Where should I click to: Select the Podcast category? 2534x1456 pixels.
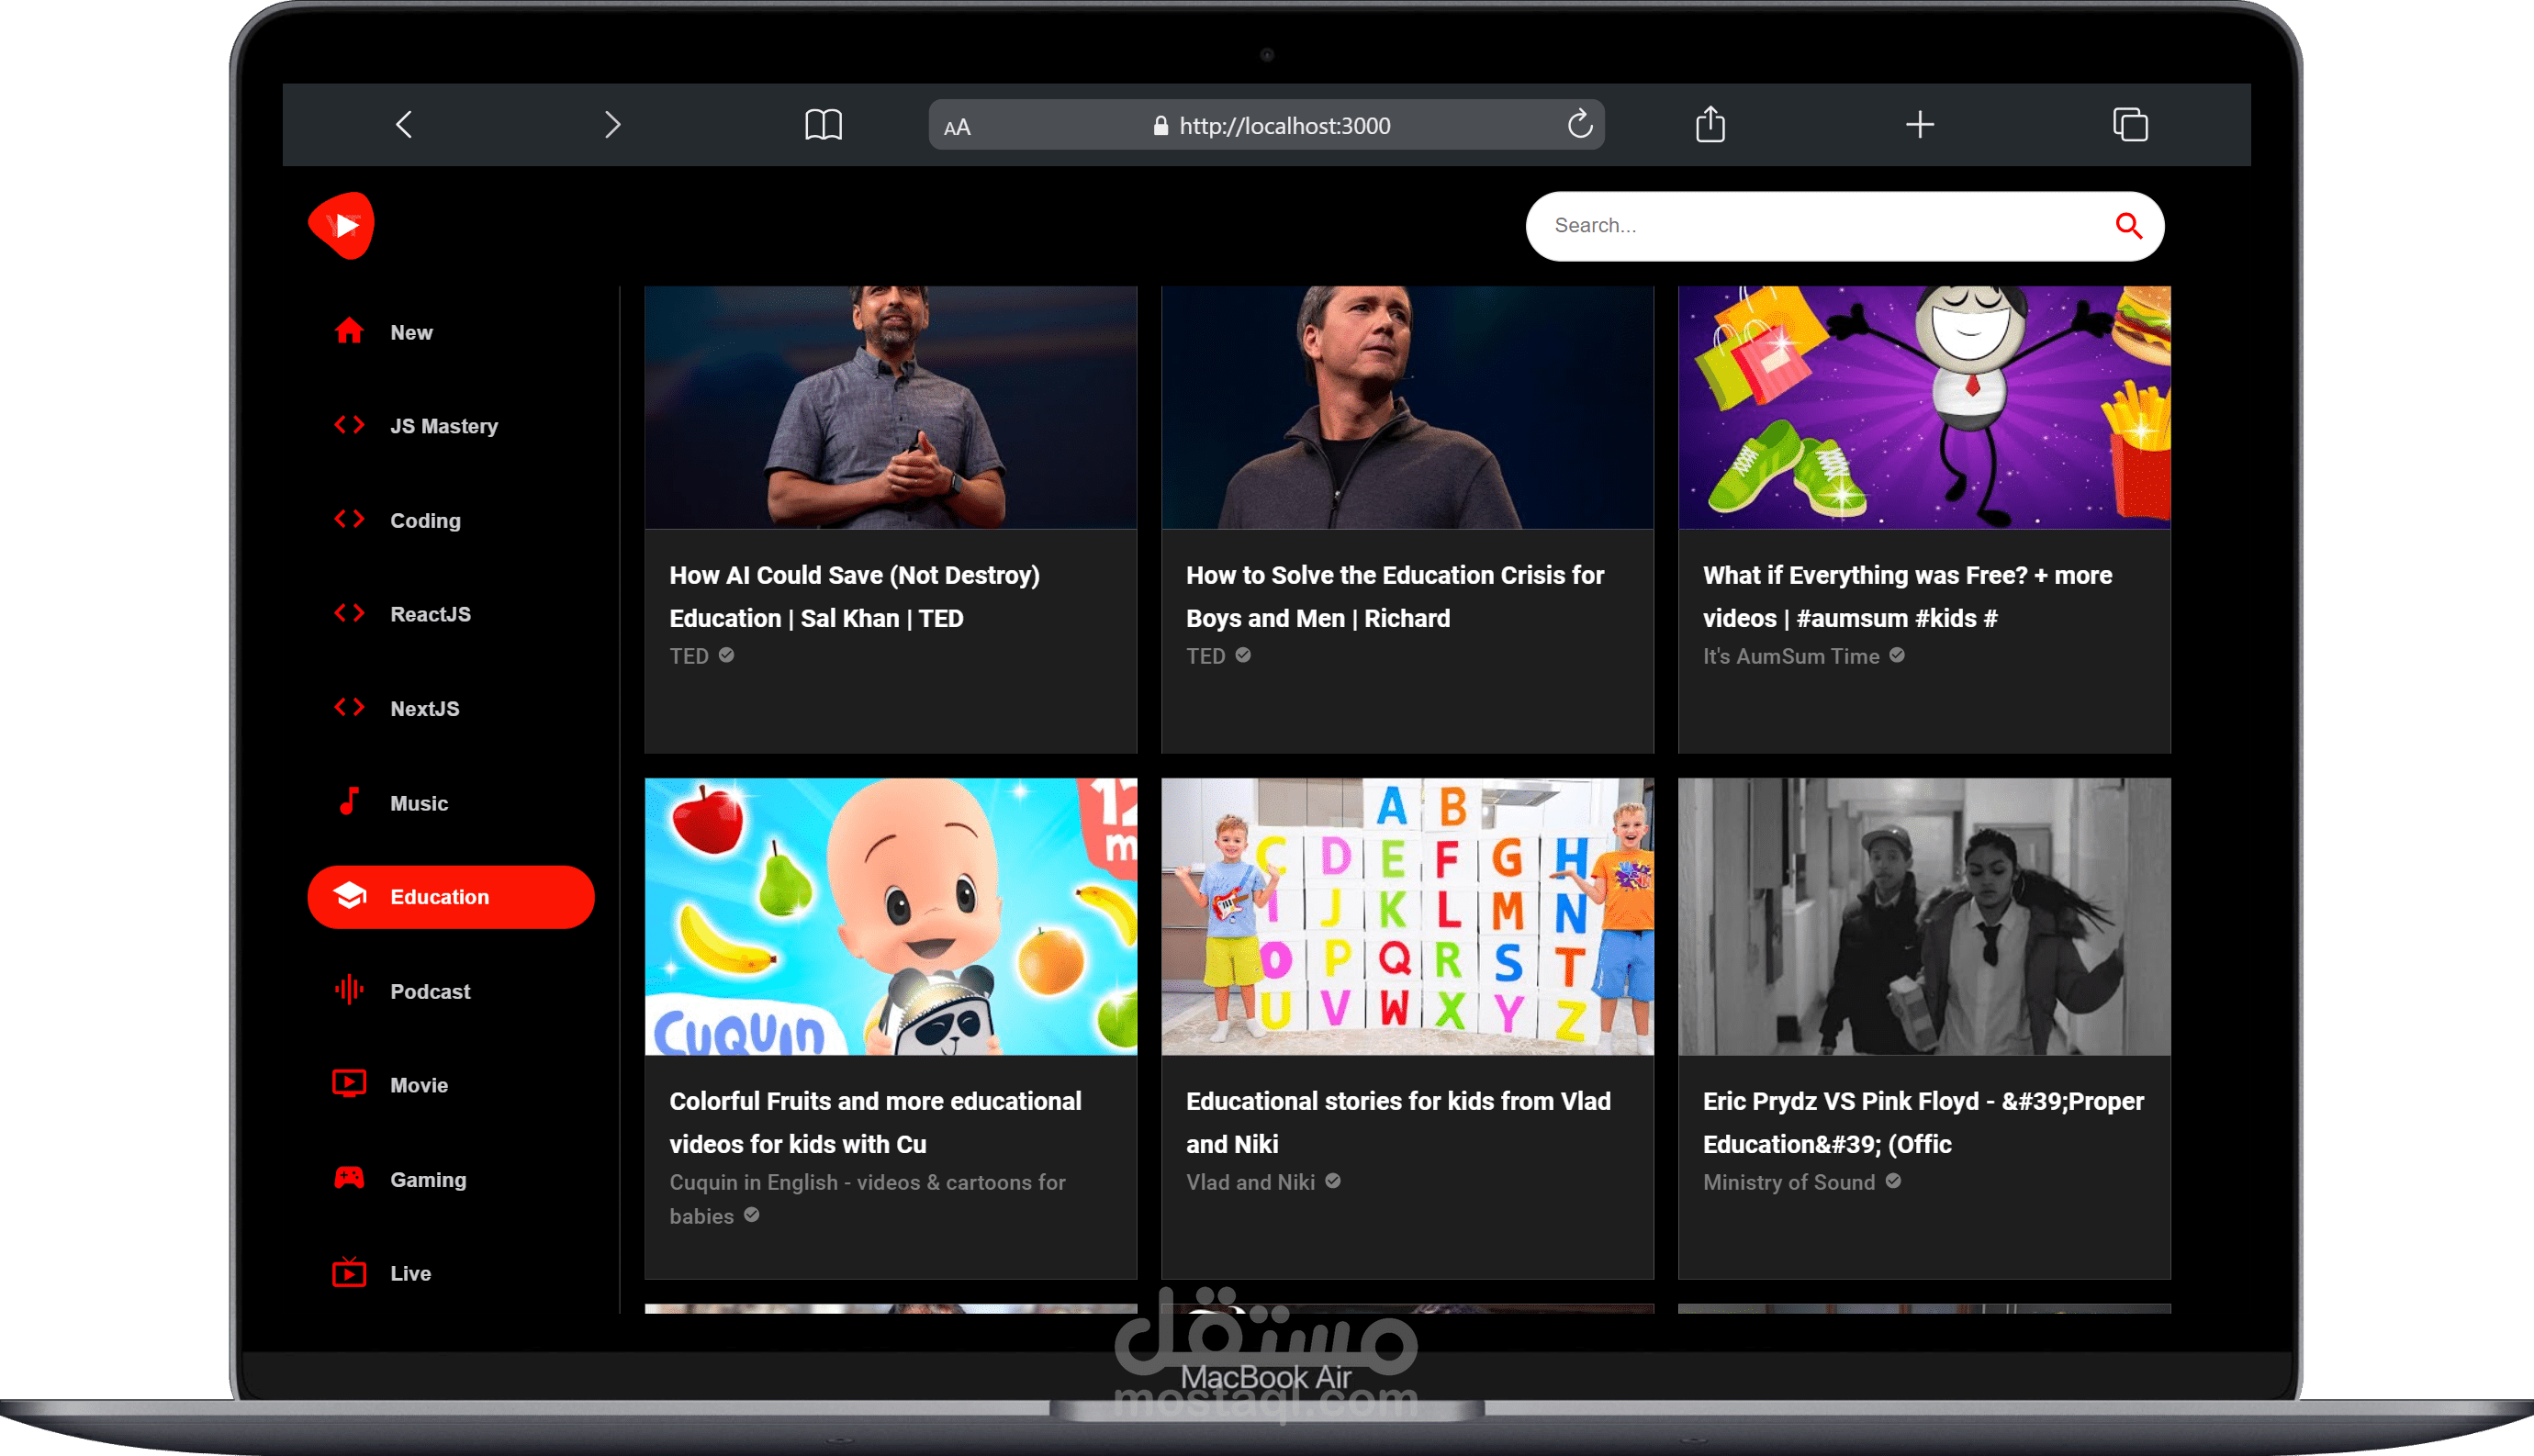[x=429, y=991]
